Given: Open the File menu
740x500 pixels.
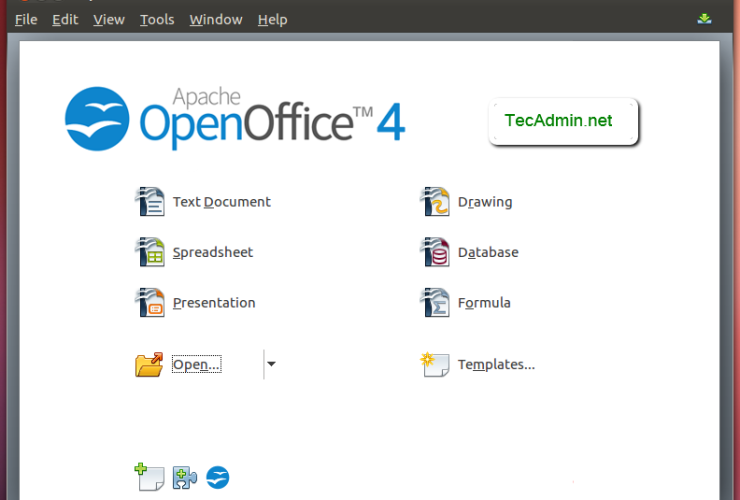Looking at the screenshot, I should pos(27,19).
